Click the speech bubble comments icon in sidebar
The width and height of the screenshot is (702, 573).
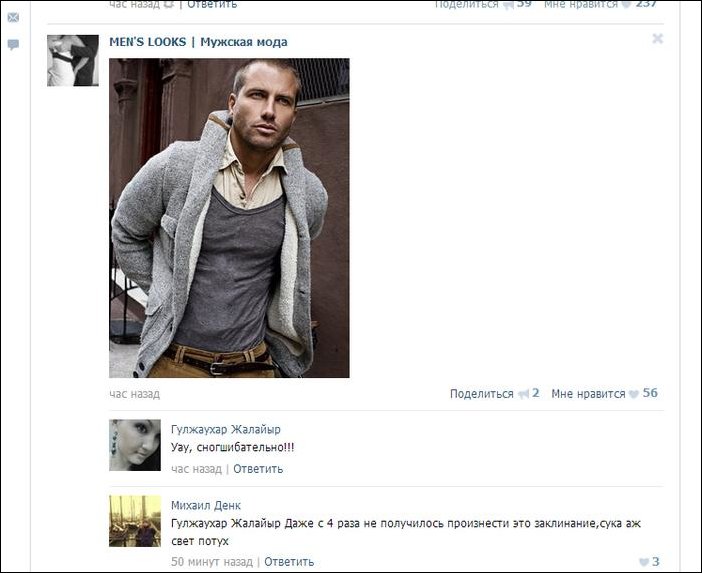[x=13, y=44]
